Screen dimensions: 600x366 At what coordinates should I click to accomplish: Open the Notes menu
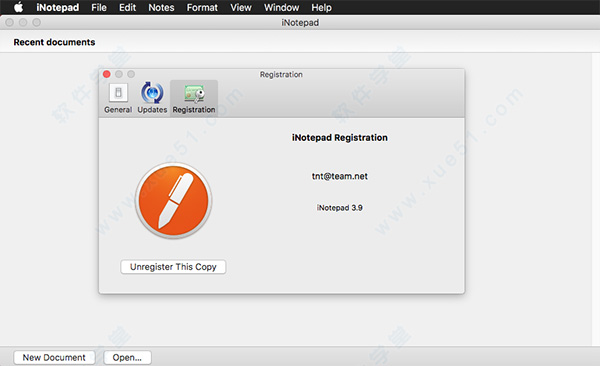(161, 7)
